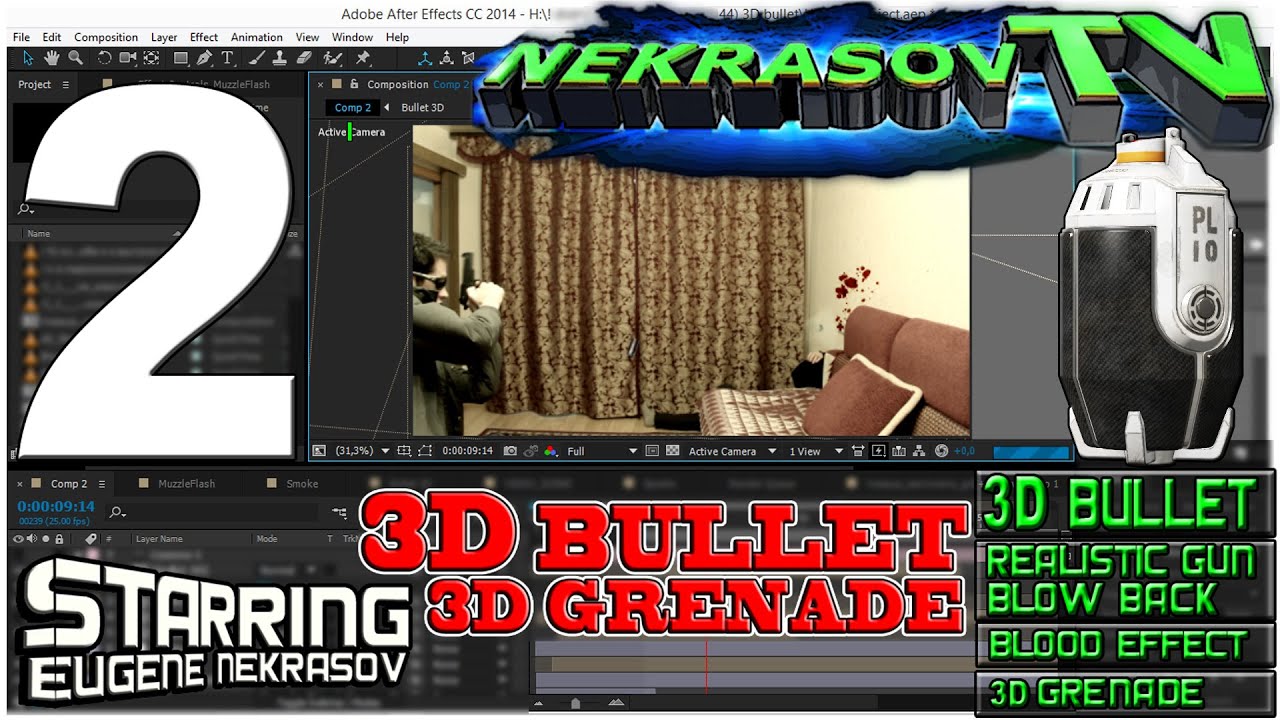The image size is (1280, 720).
Task: Select the Zoom magnifier tool
Action: tap(75, 58)
